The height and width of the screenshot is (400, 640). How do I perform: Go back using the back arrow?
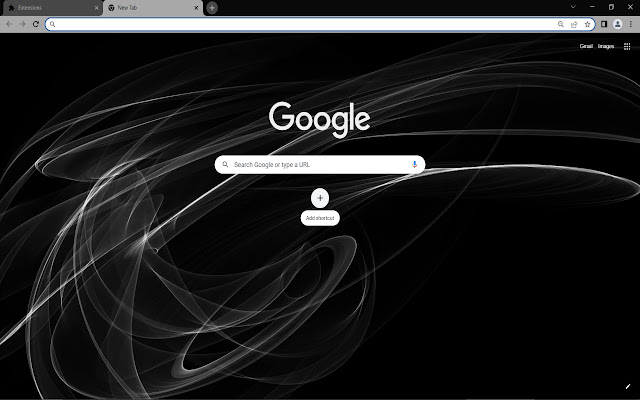[x=9, y=24]
